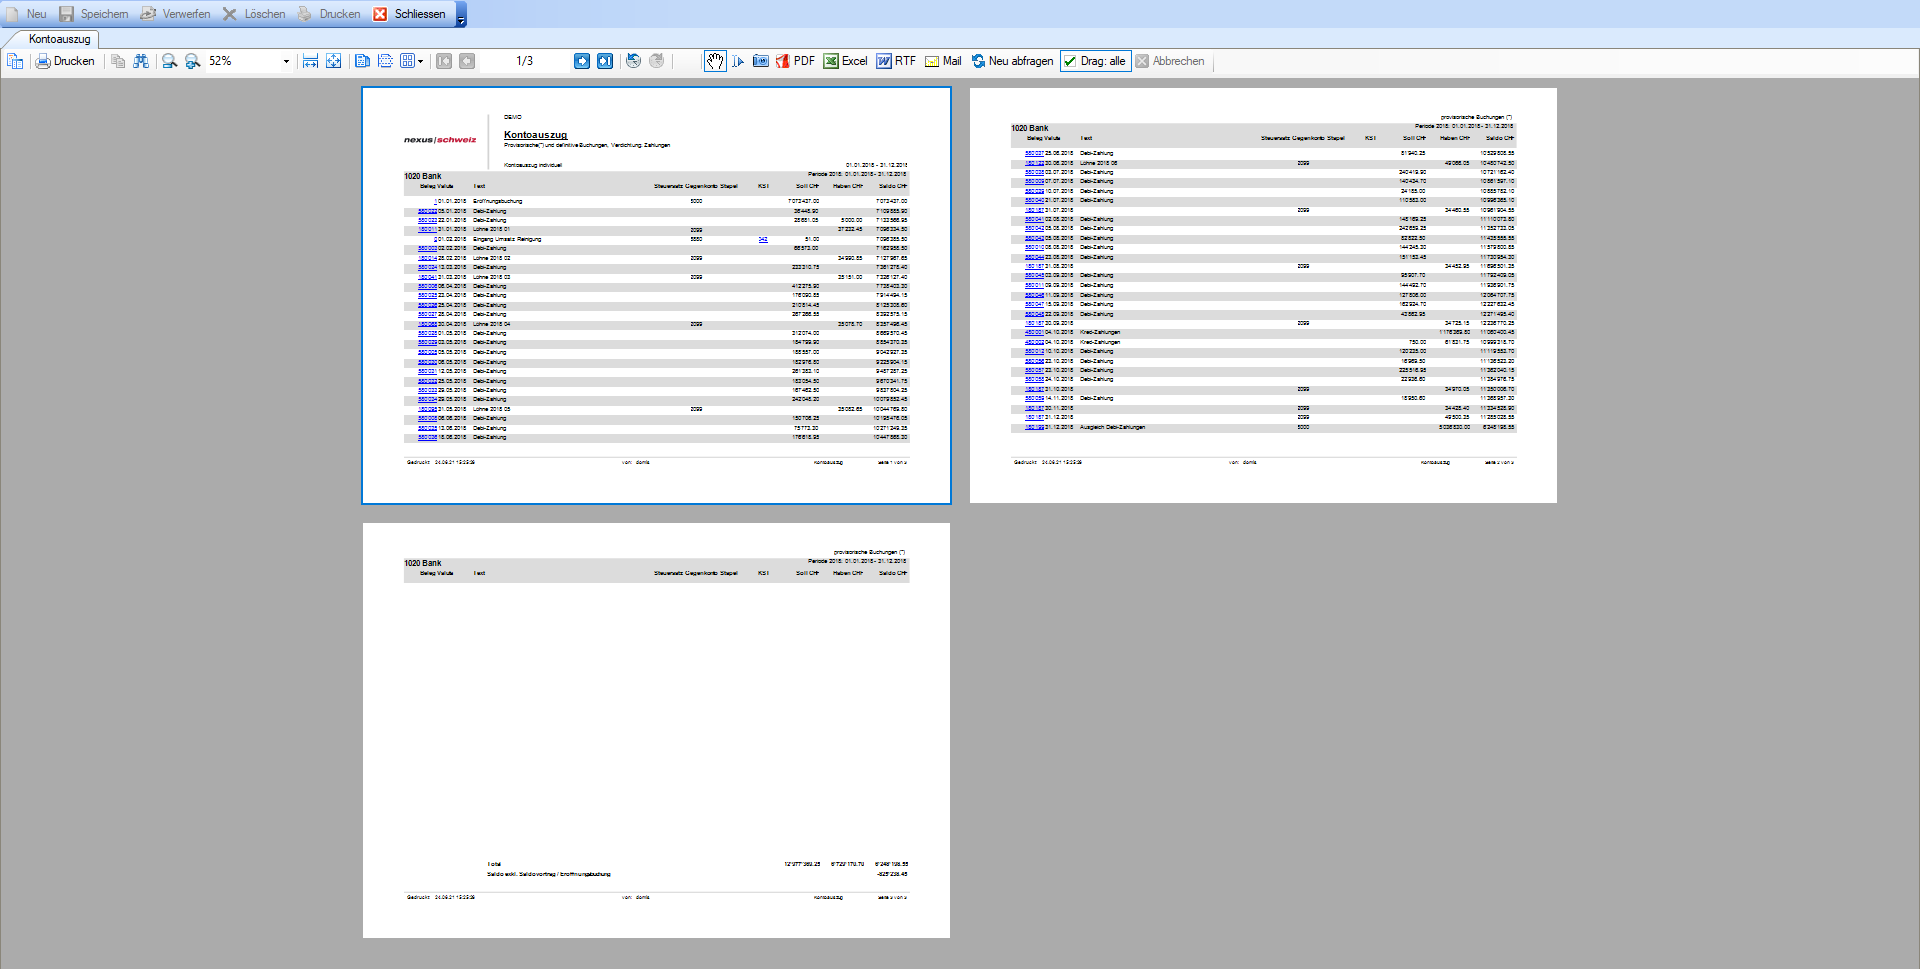
Task: Go to next page arrow
Action: point(582,61)
